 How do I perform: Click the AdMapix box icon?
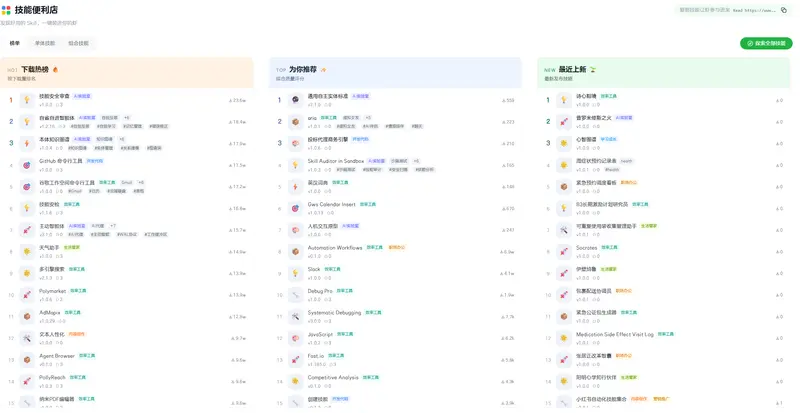pos(27,317)
